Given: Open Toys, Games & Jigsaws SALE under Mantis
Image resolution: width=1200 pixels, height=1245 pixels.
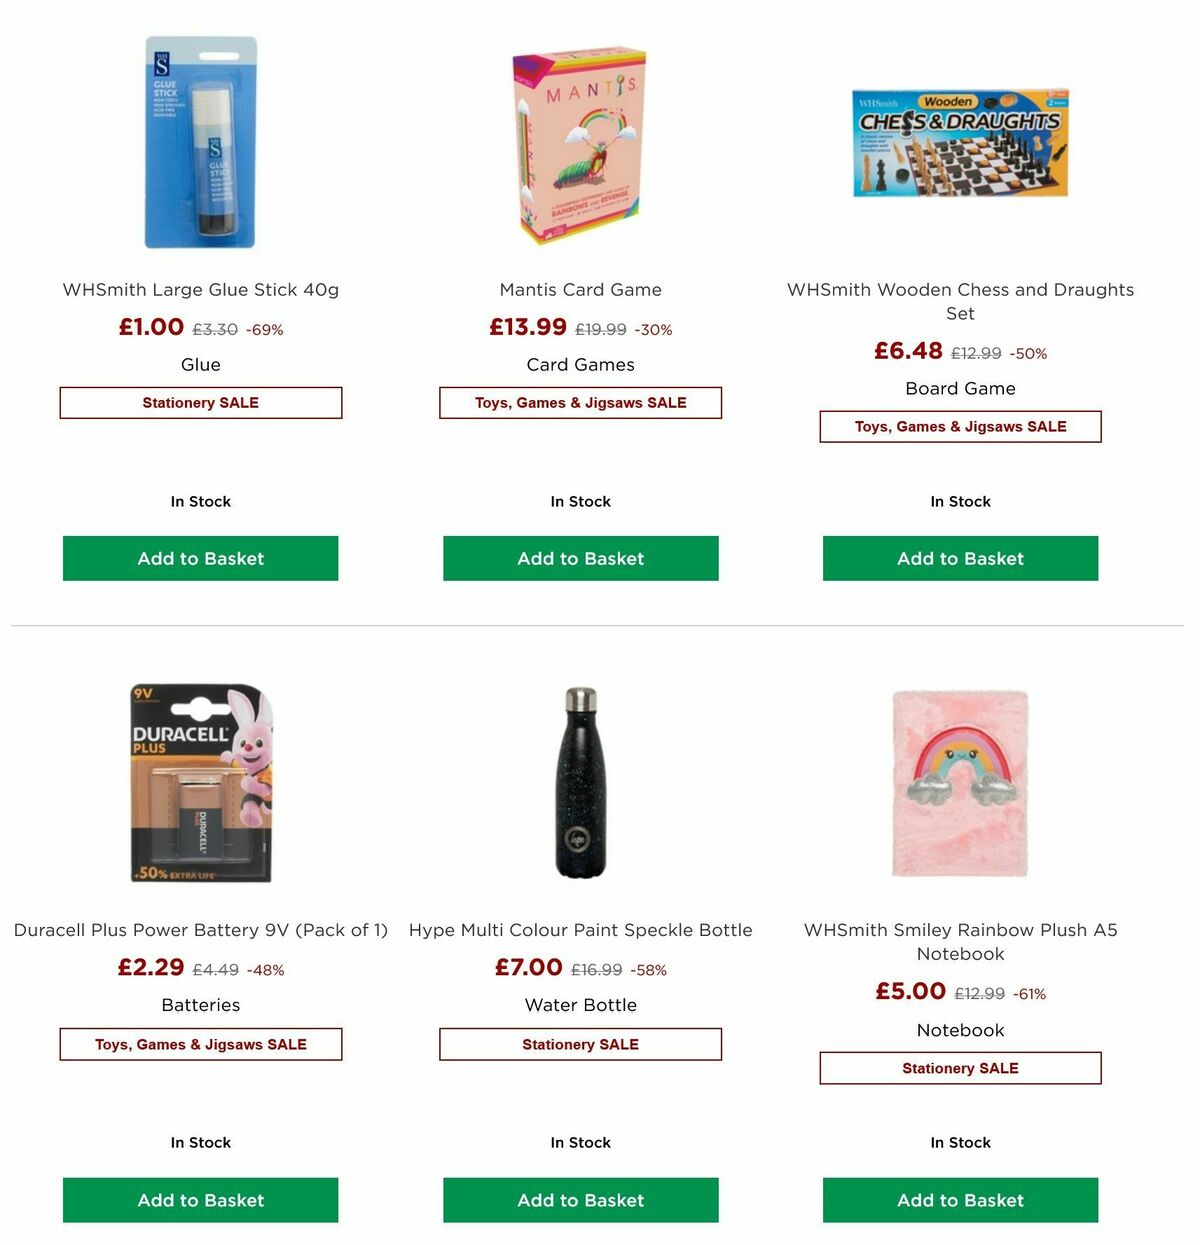Looking at the screenshot, I should coord(580,402).
